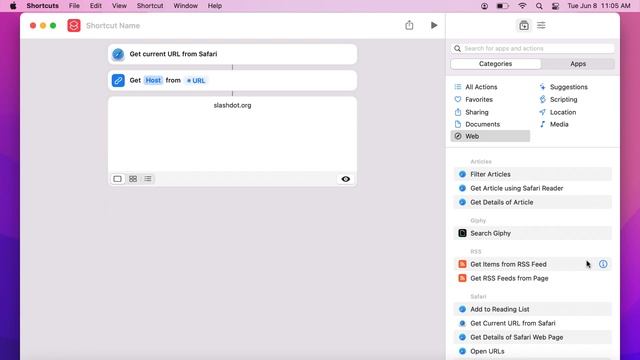Click the Safari icon on first action

[118, 54]
